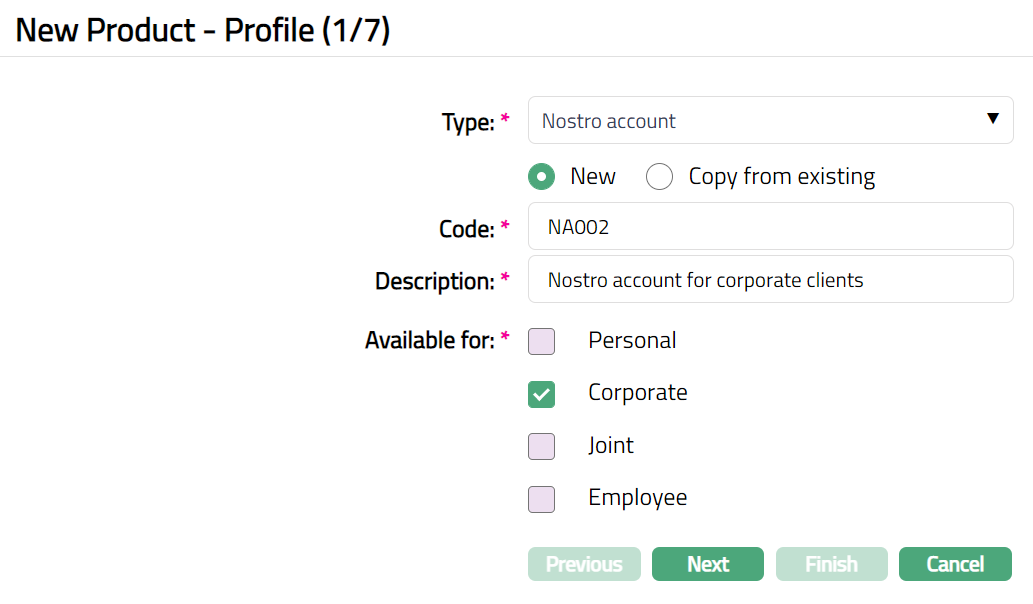The image size is (1033, 604).
Task: Choose the Copy from existing radio button
Action: 659,177
